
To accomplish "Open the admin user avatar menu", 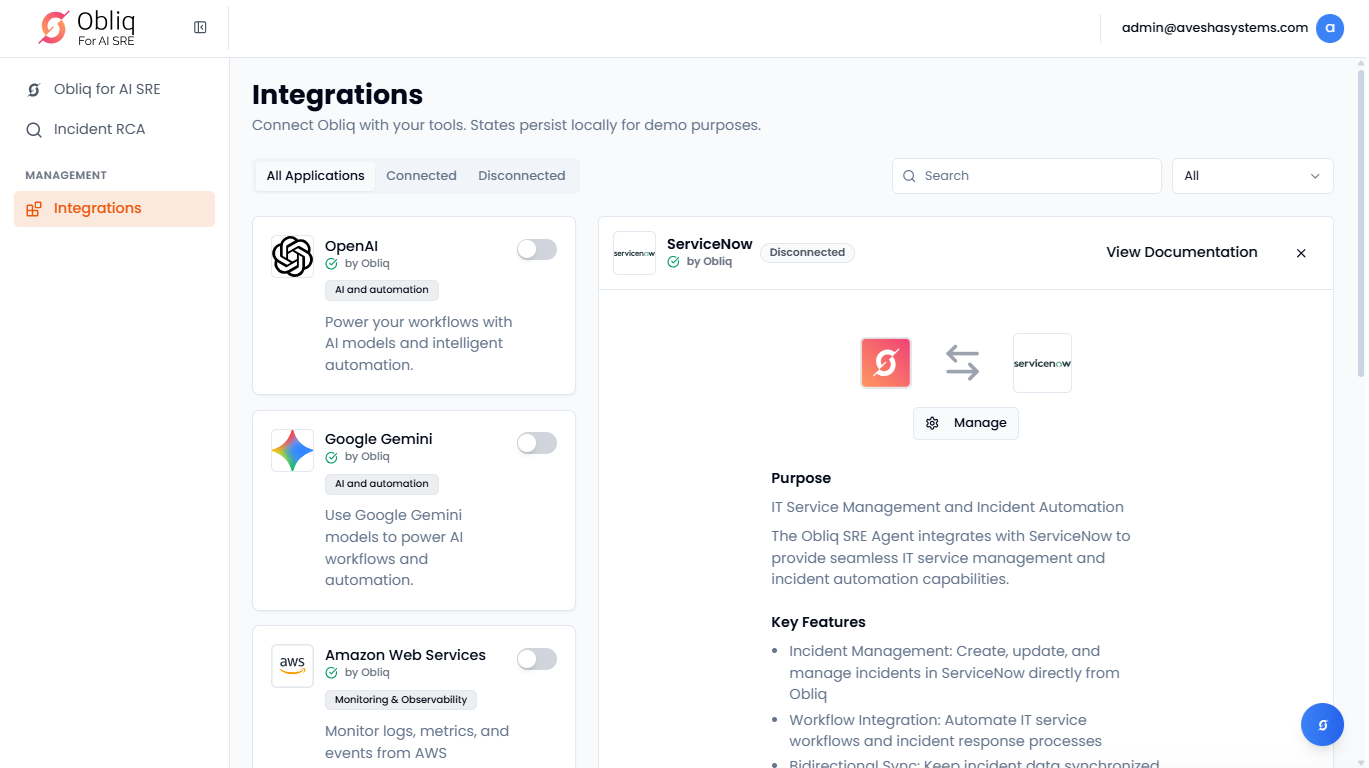I will pyautogui.click(x=1329, y=28).
